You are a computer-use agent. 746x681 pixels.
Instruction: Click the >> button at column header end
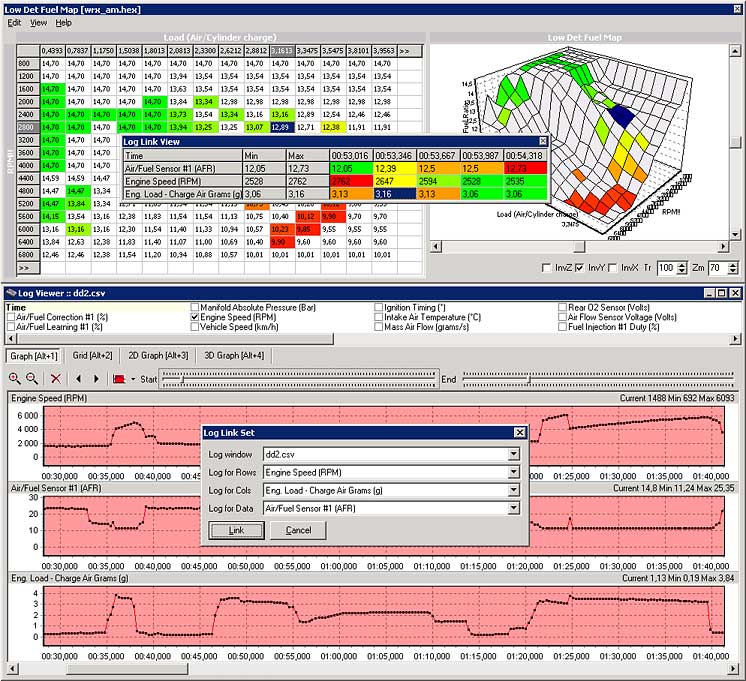coord(405,49)
